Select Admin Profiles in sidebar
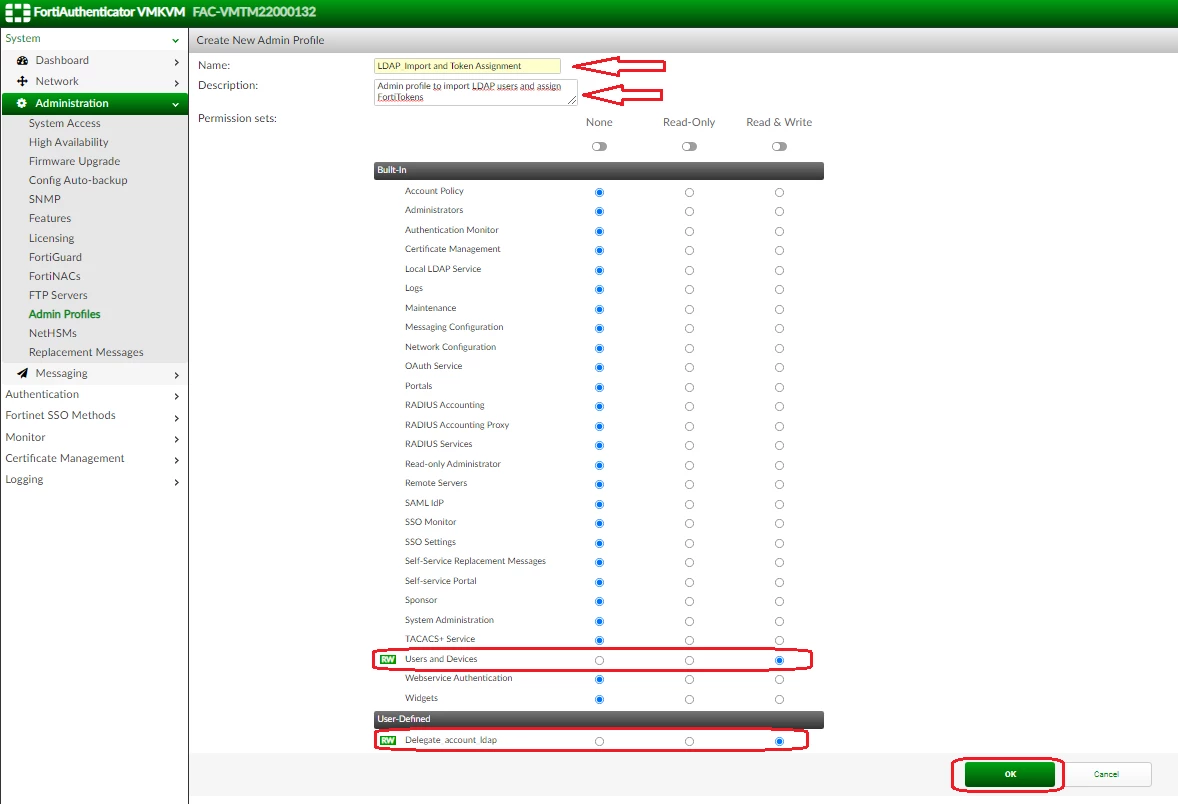This screenshot has width=1178, height=804. [65, 314]
